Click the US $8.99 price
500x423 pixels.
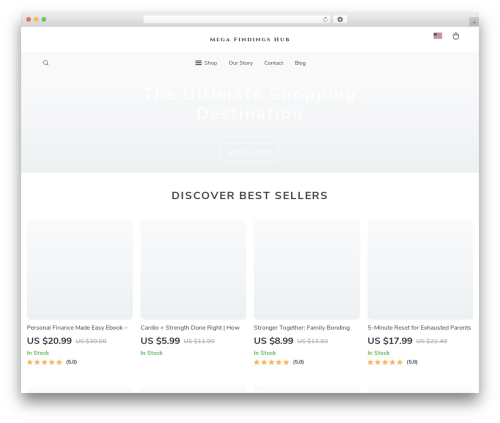[274, 341]
